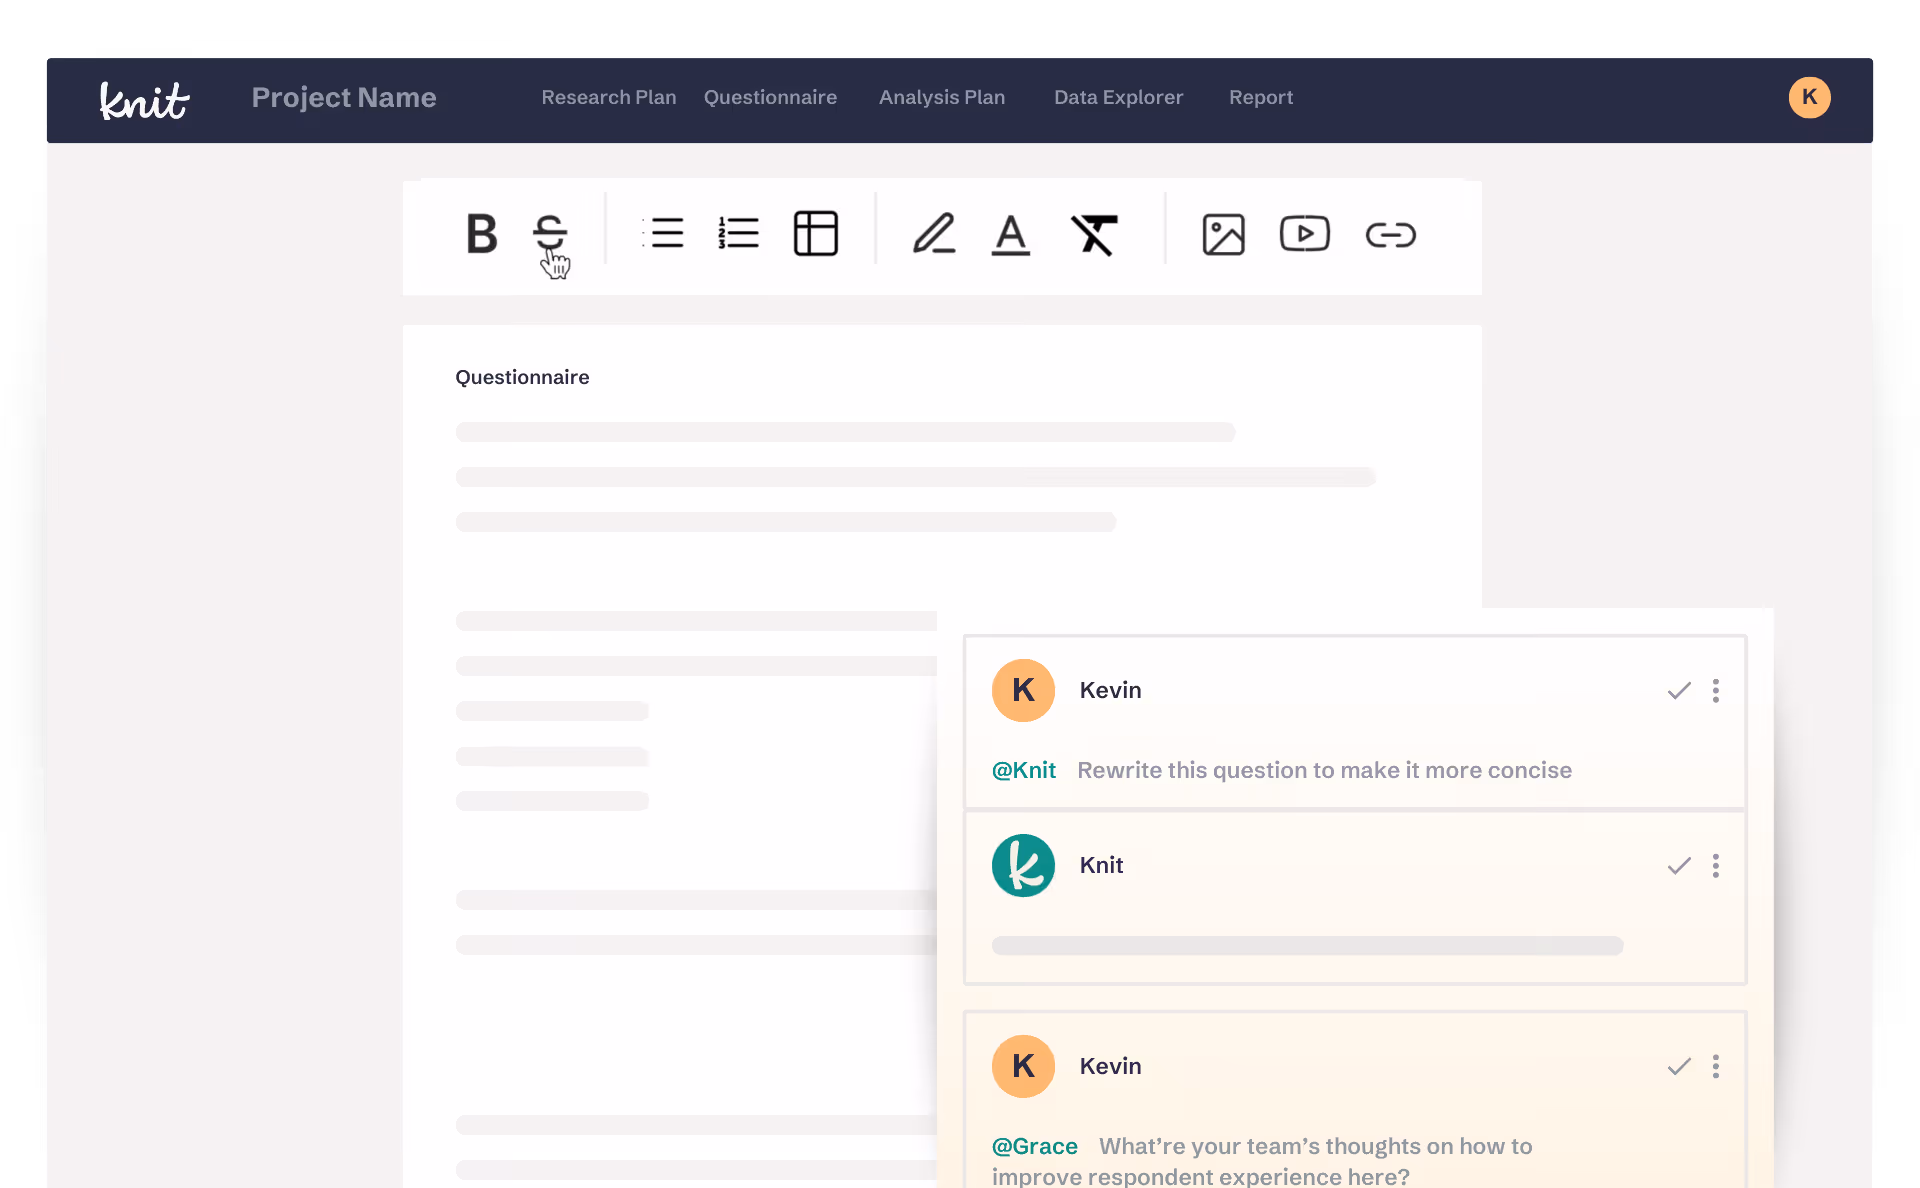Resolve Kevin's @Grace comment with checkmark
This screenshot has height=1188, width=1920.
(1679, 1067)
